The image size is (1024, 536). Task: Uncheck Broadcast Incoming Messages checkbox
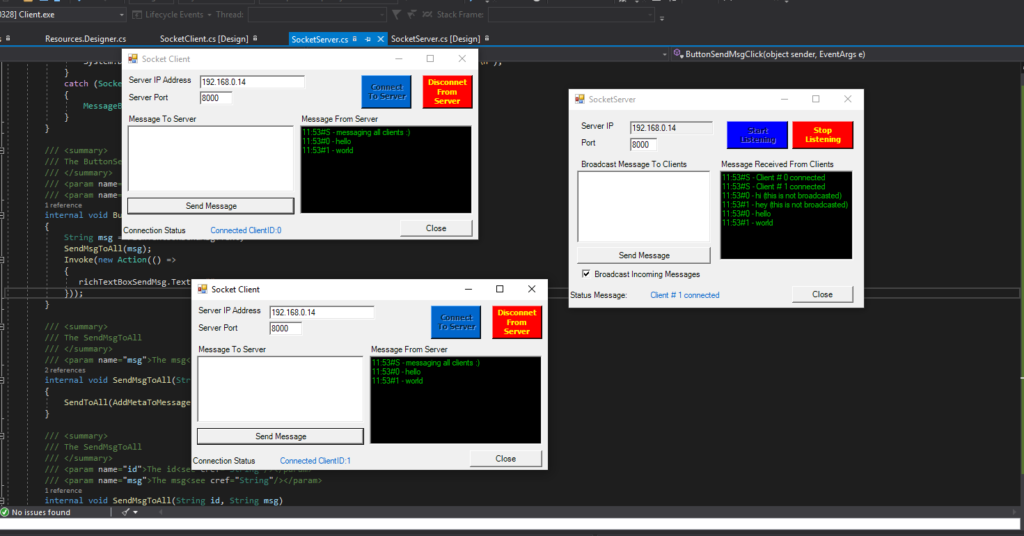click(x=585, y=274)
